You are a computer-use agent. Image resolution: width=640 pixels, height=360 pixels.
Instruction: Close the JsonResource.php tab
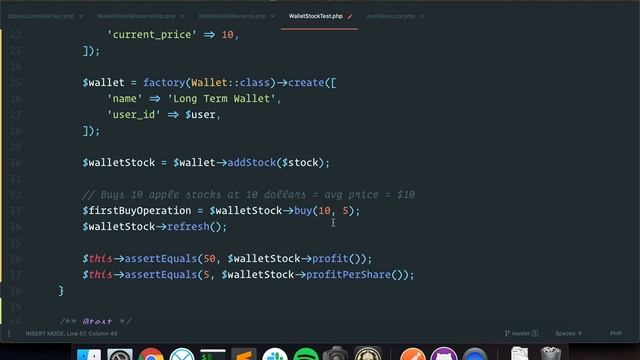pos(422,16)
